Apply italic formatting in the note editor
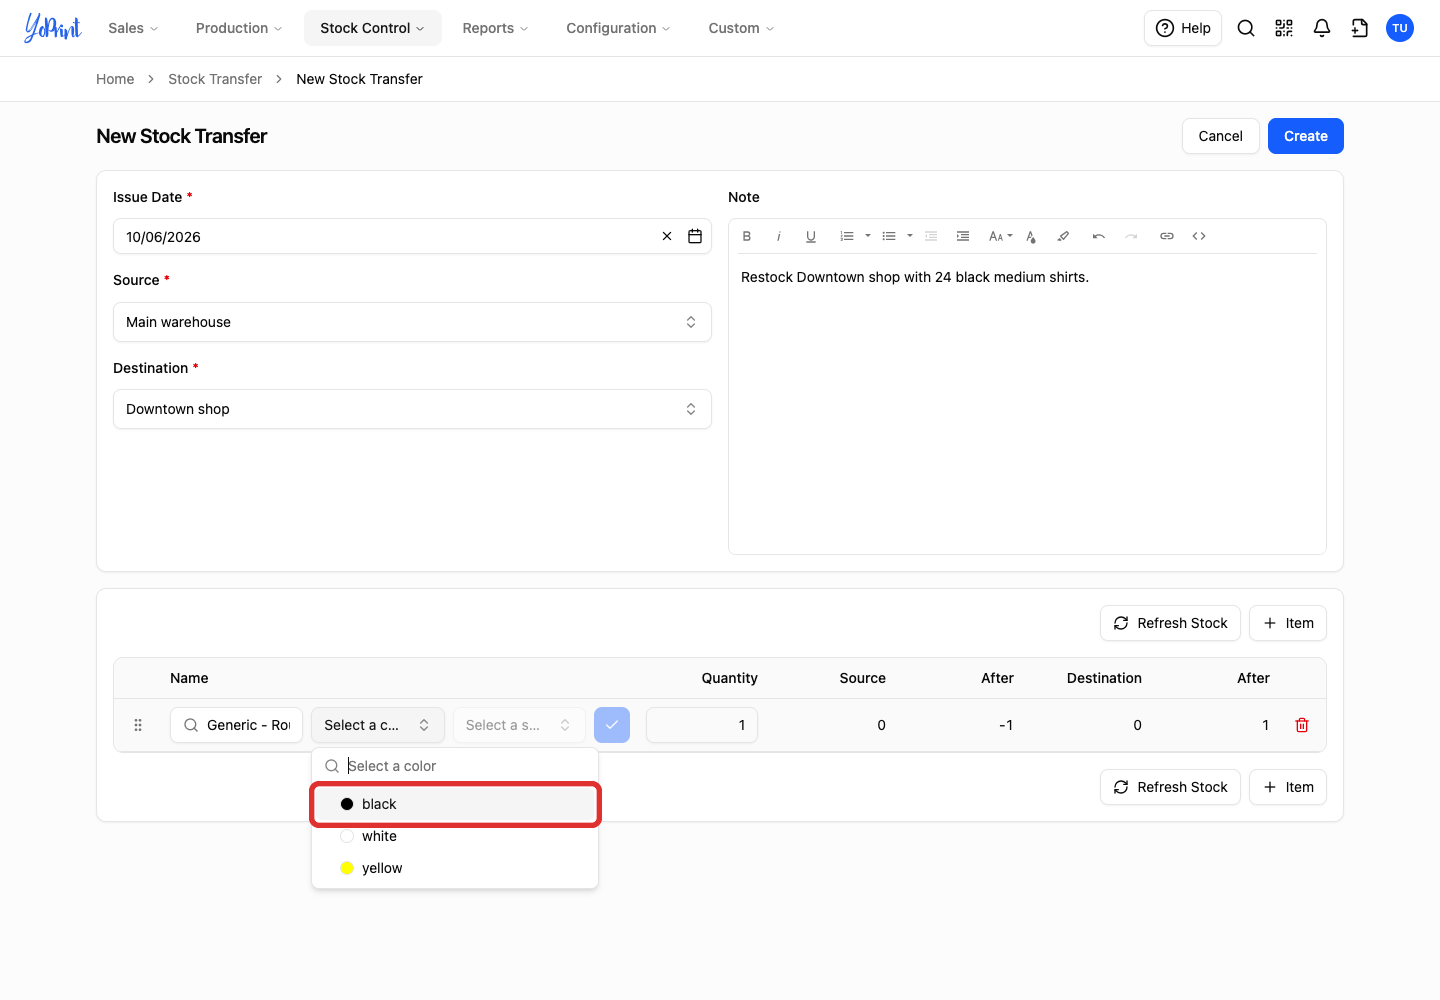Viewport: 1440px width, 1000px height. [779, 236]
